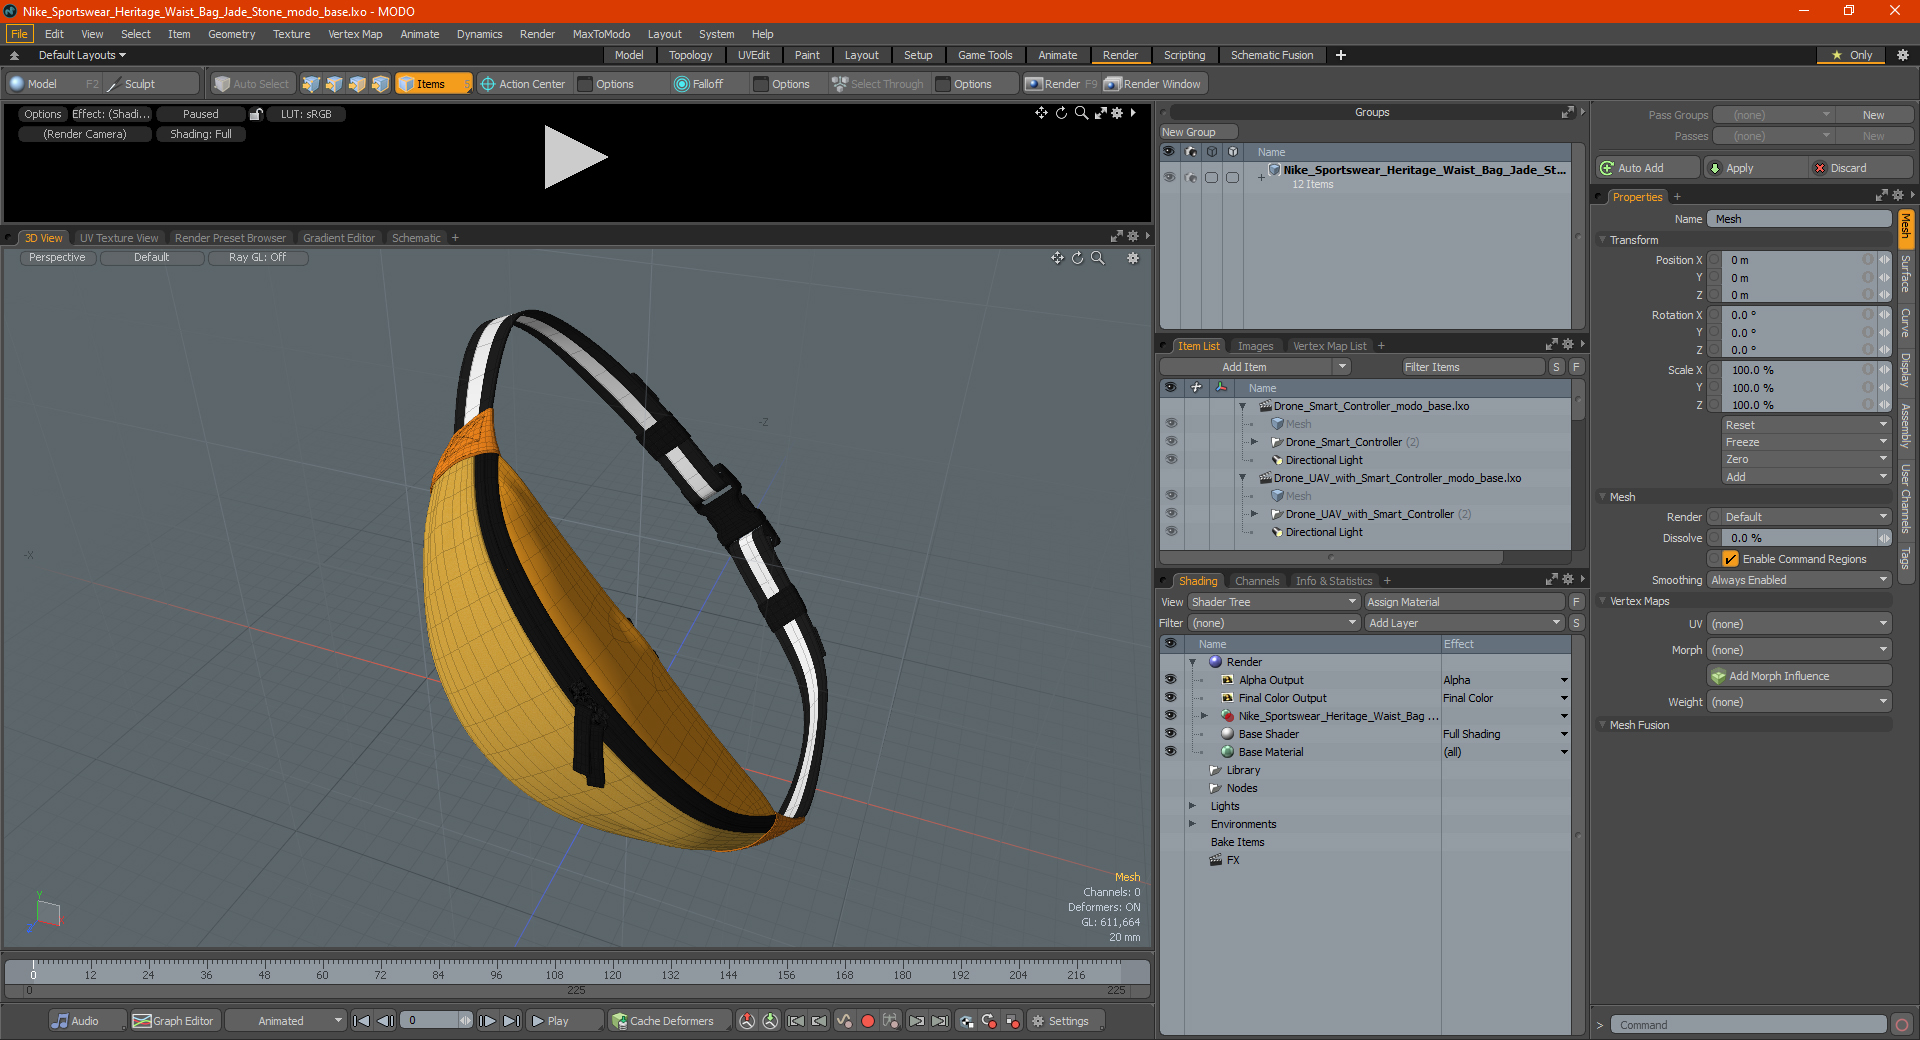Open the Geometry menu
Viewport: 1920px width, 1040px height.
point(231,34)
